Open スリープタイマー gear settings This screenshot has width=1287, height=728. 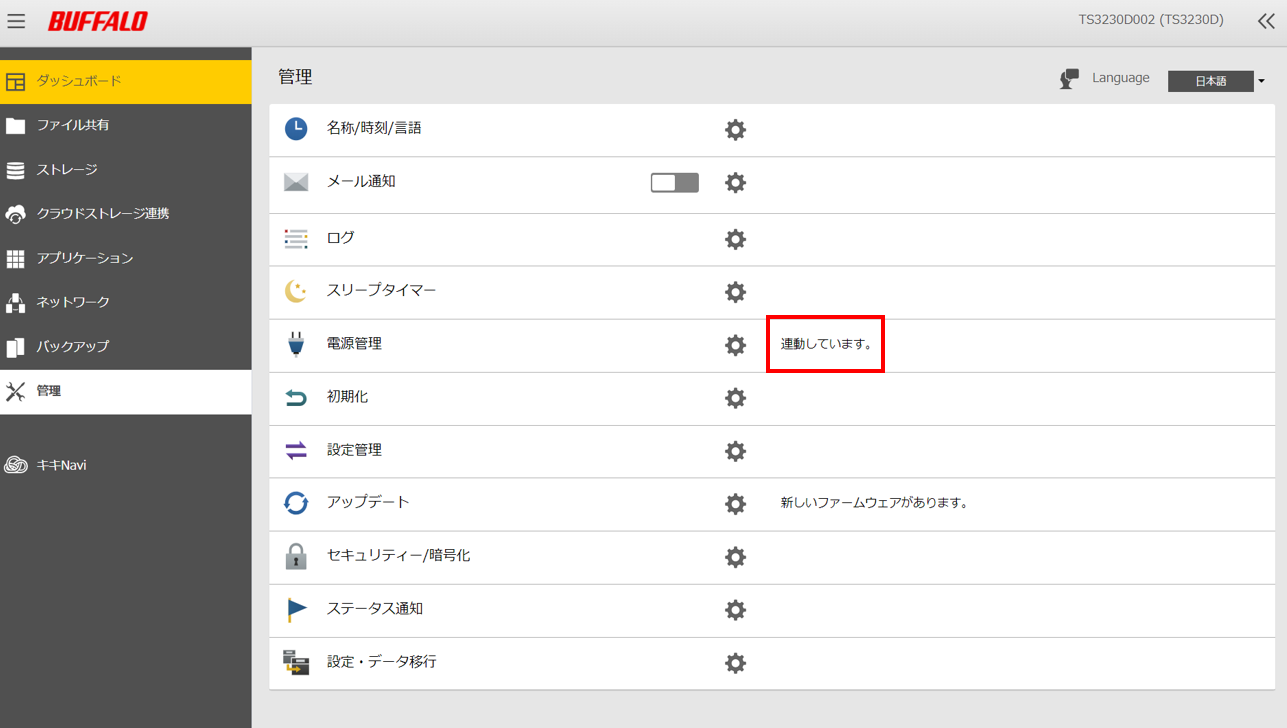(x=735, y=292)
